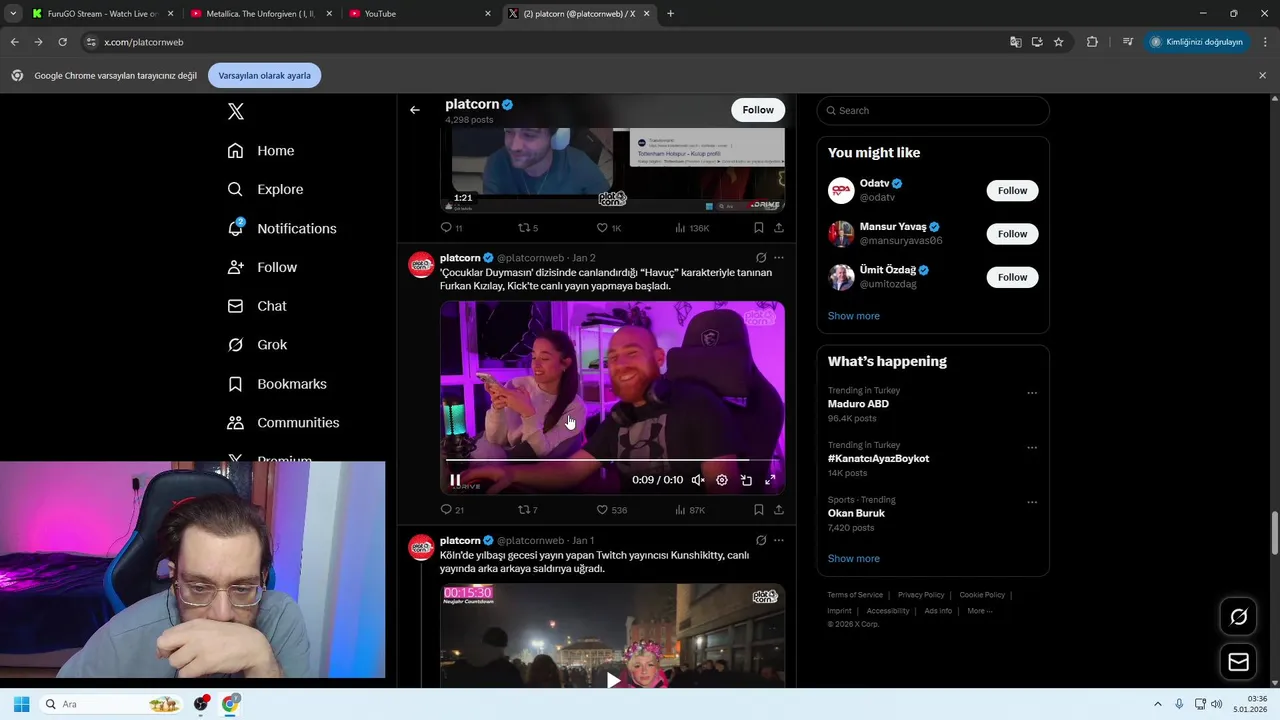
Task: Open the Okan Buruk trend
Action: (x=856, y=513)
